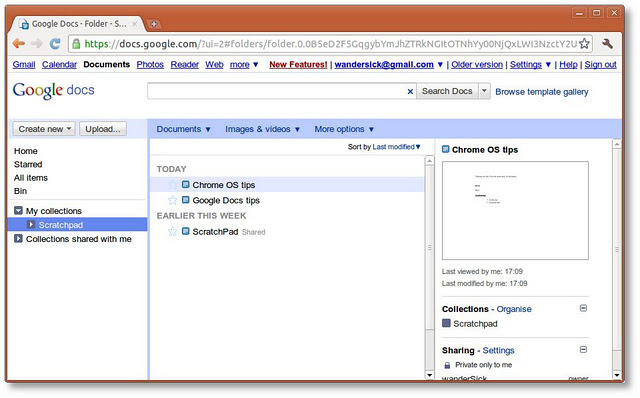Image resolution: width=640 pixels, height=398 pixels.
Task: Open Sharing Settings link
Action: tap(498, 350)
